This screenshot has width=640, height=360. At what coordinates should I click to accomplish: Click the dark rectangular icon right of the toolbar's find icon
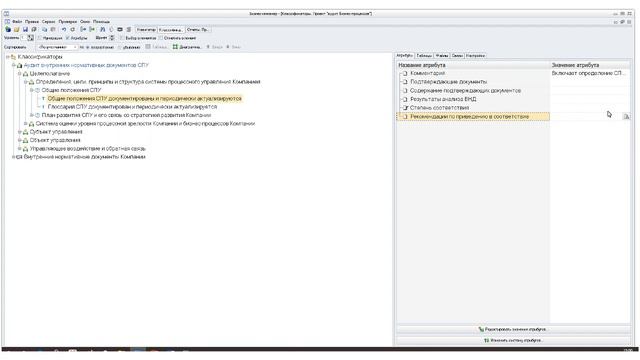tap(120, 29)
